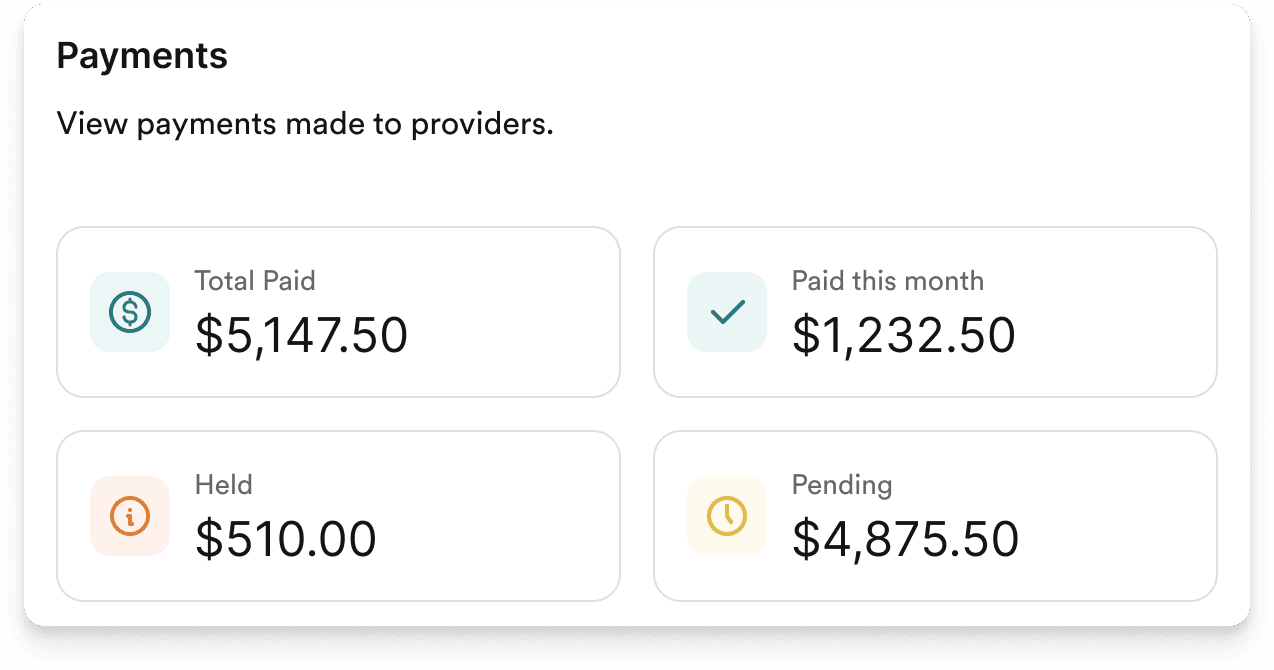
Task: Click the Held card label text
Action: (x=224, y=485)
